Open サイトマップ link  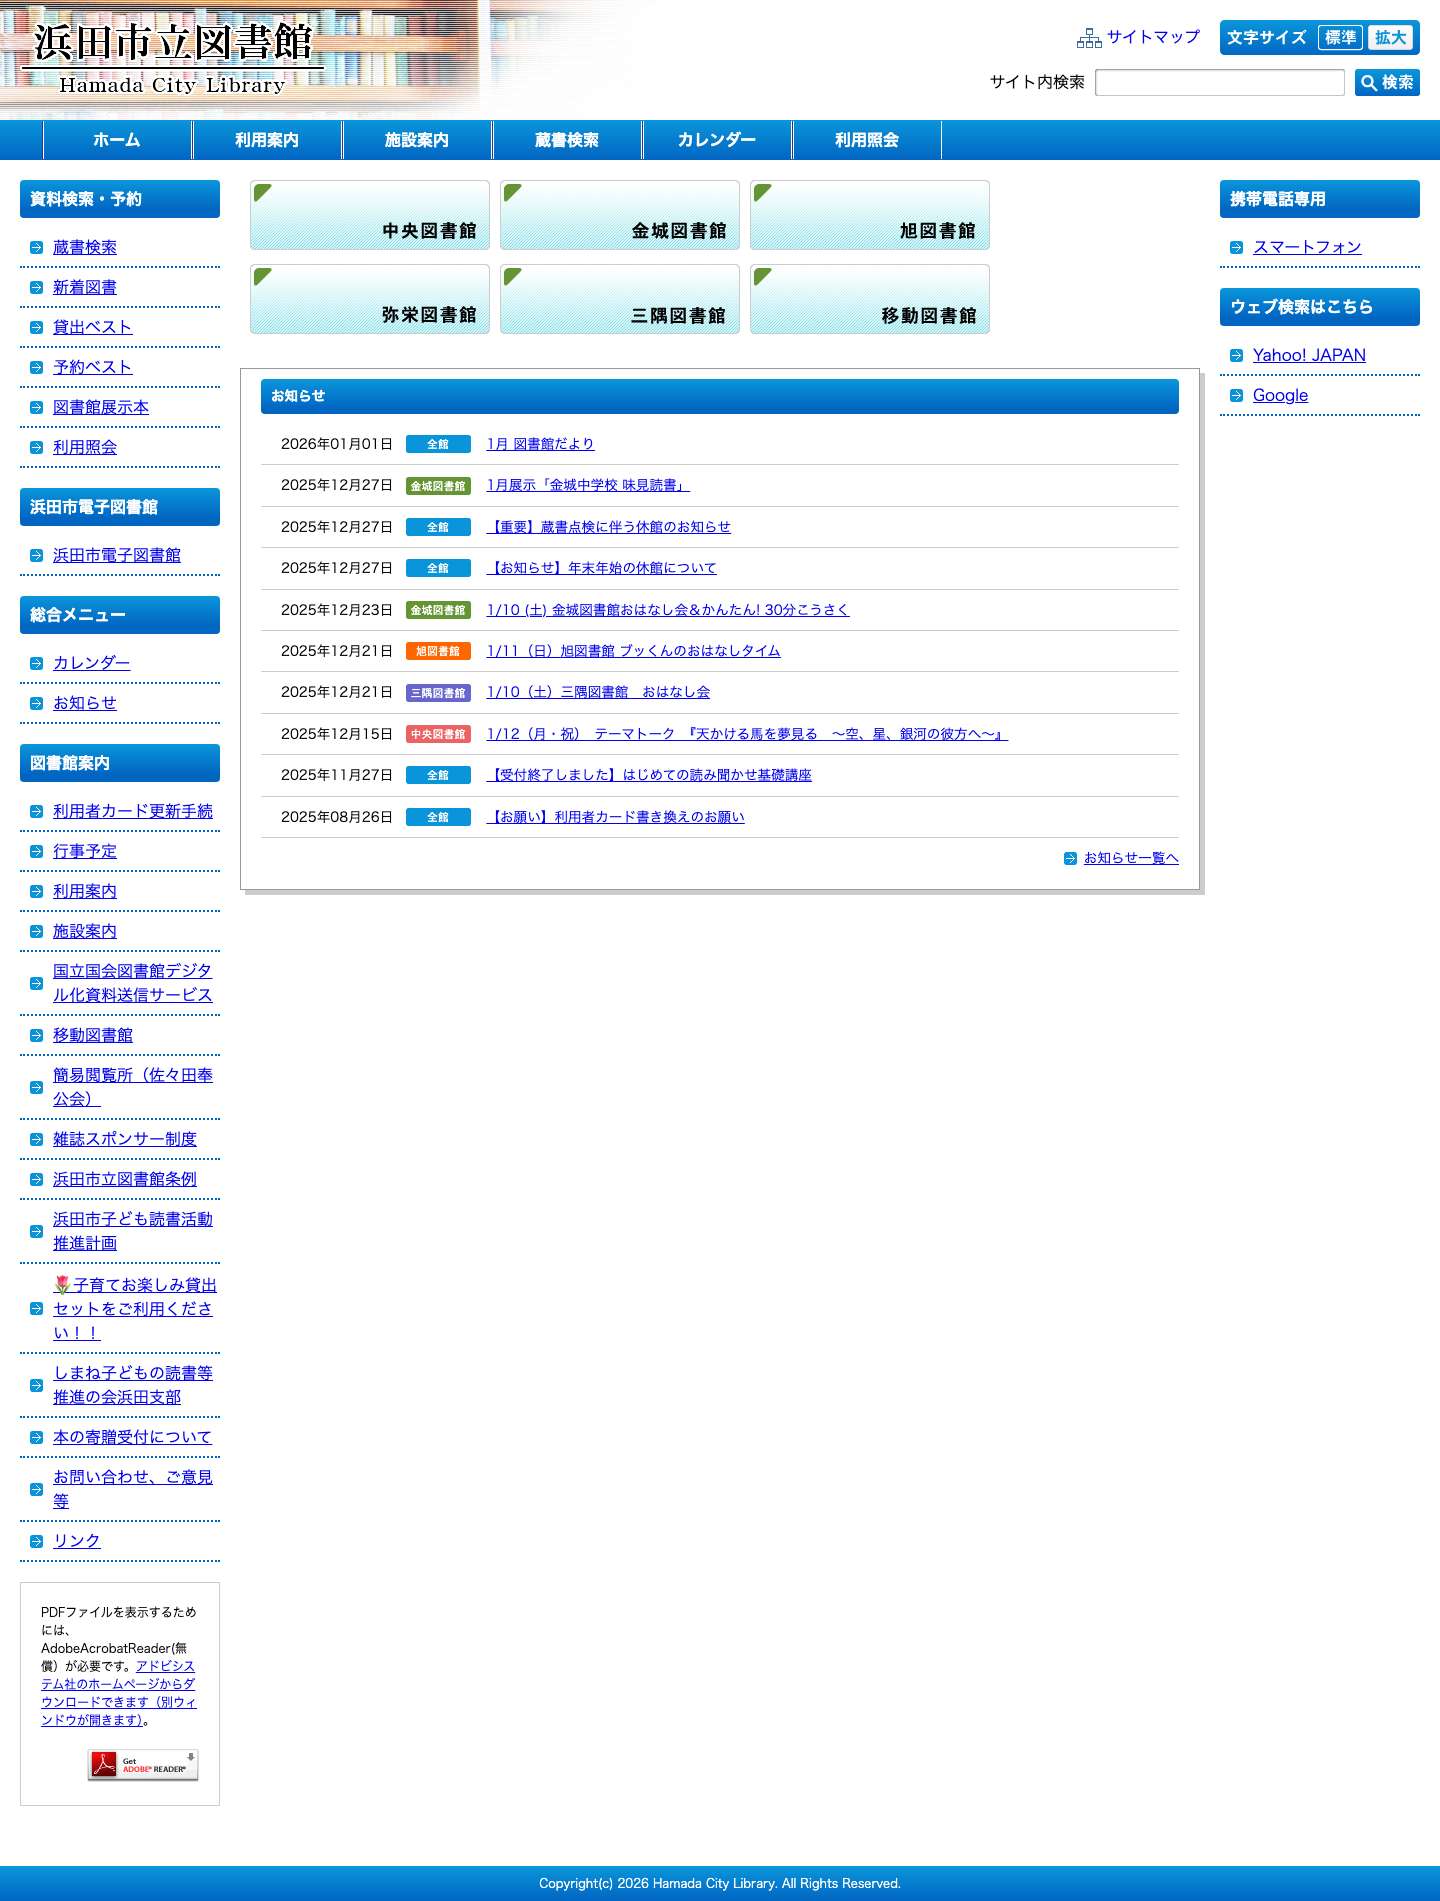pyautogui.click(x=1153, y=37)
